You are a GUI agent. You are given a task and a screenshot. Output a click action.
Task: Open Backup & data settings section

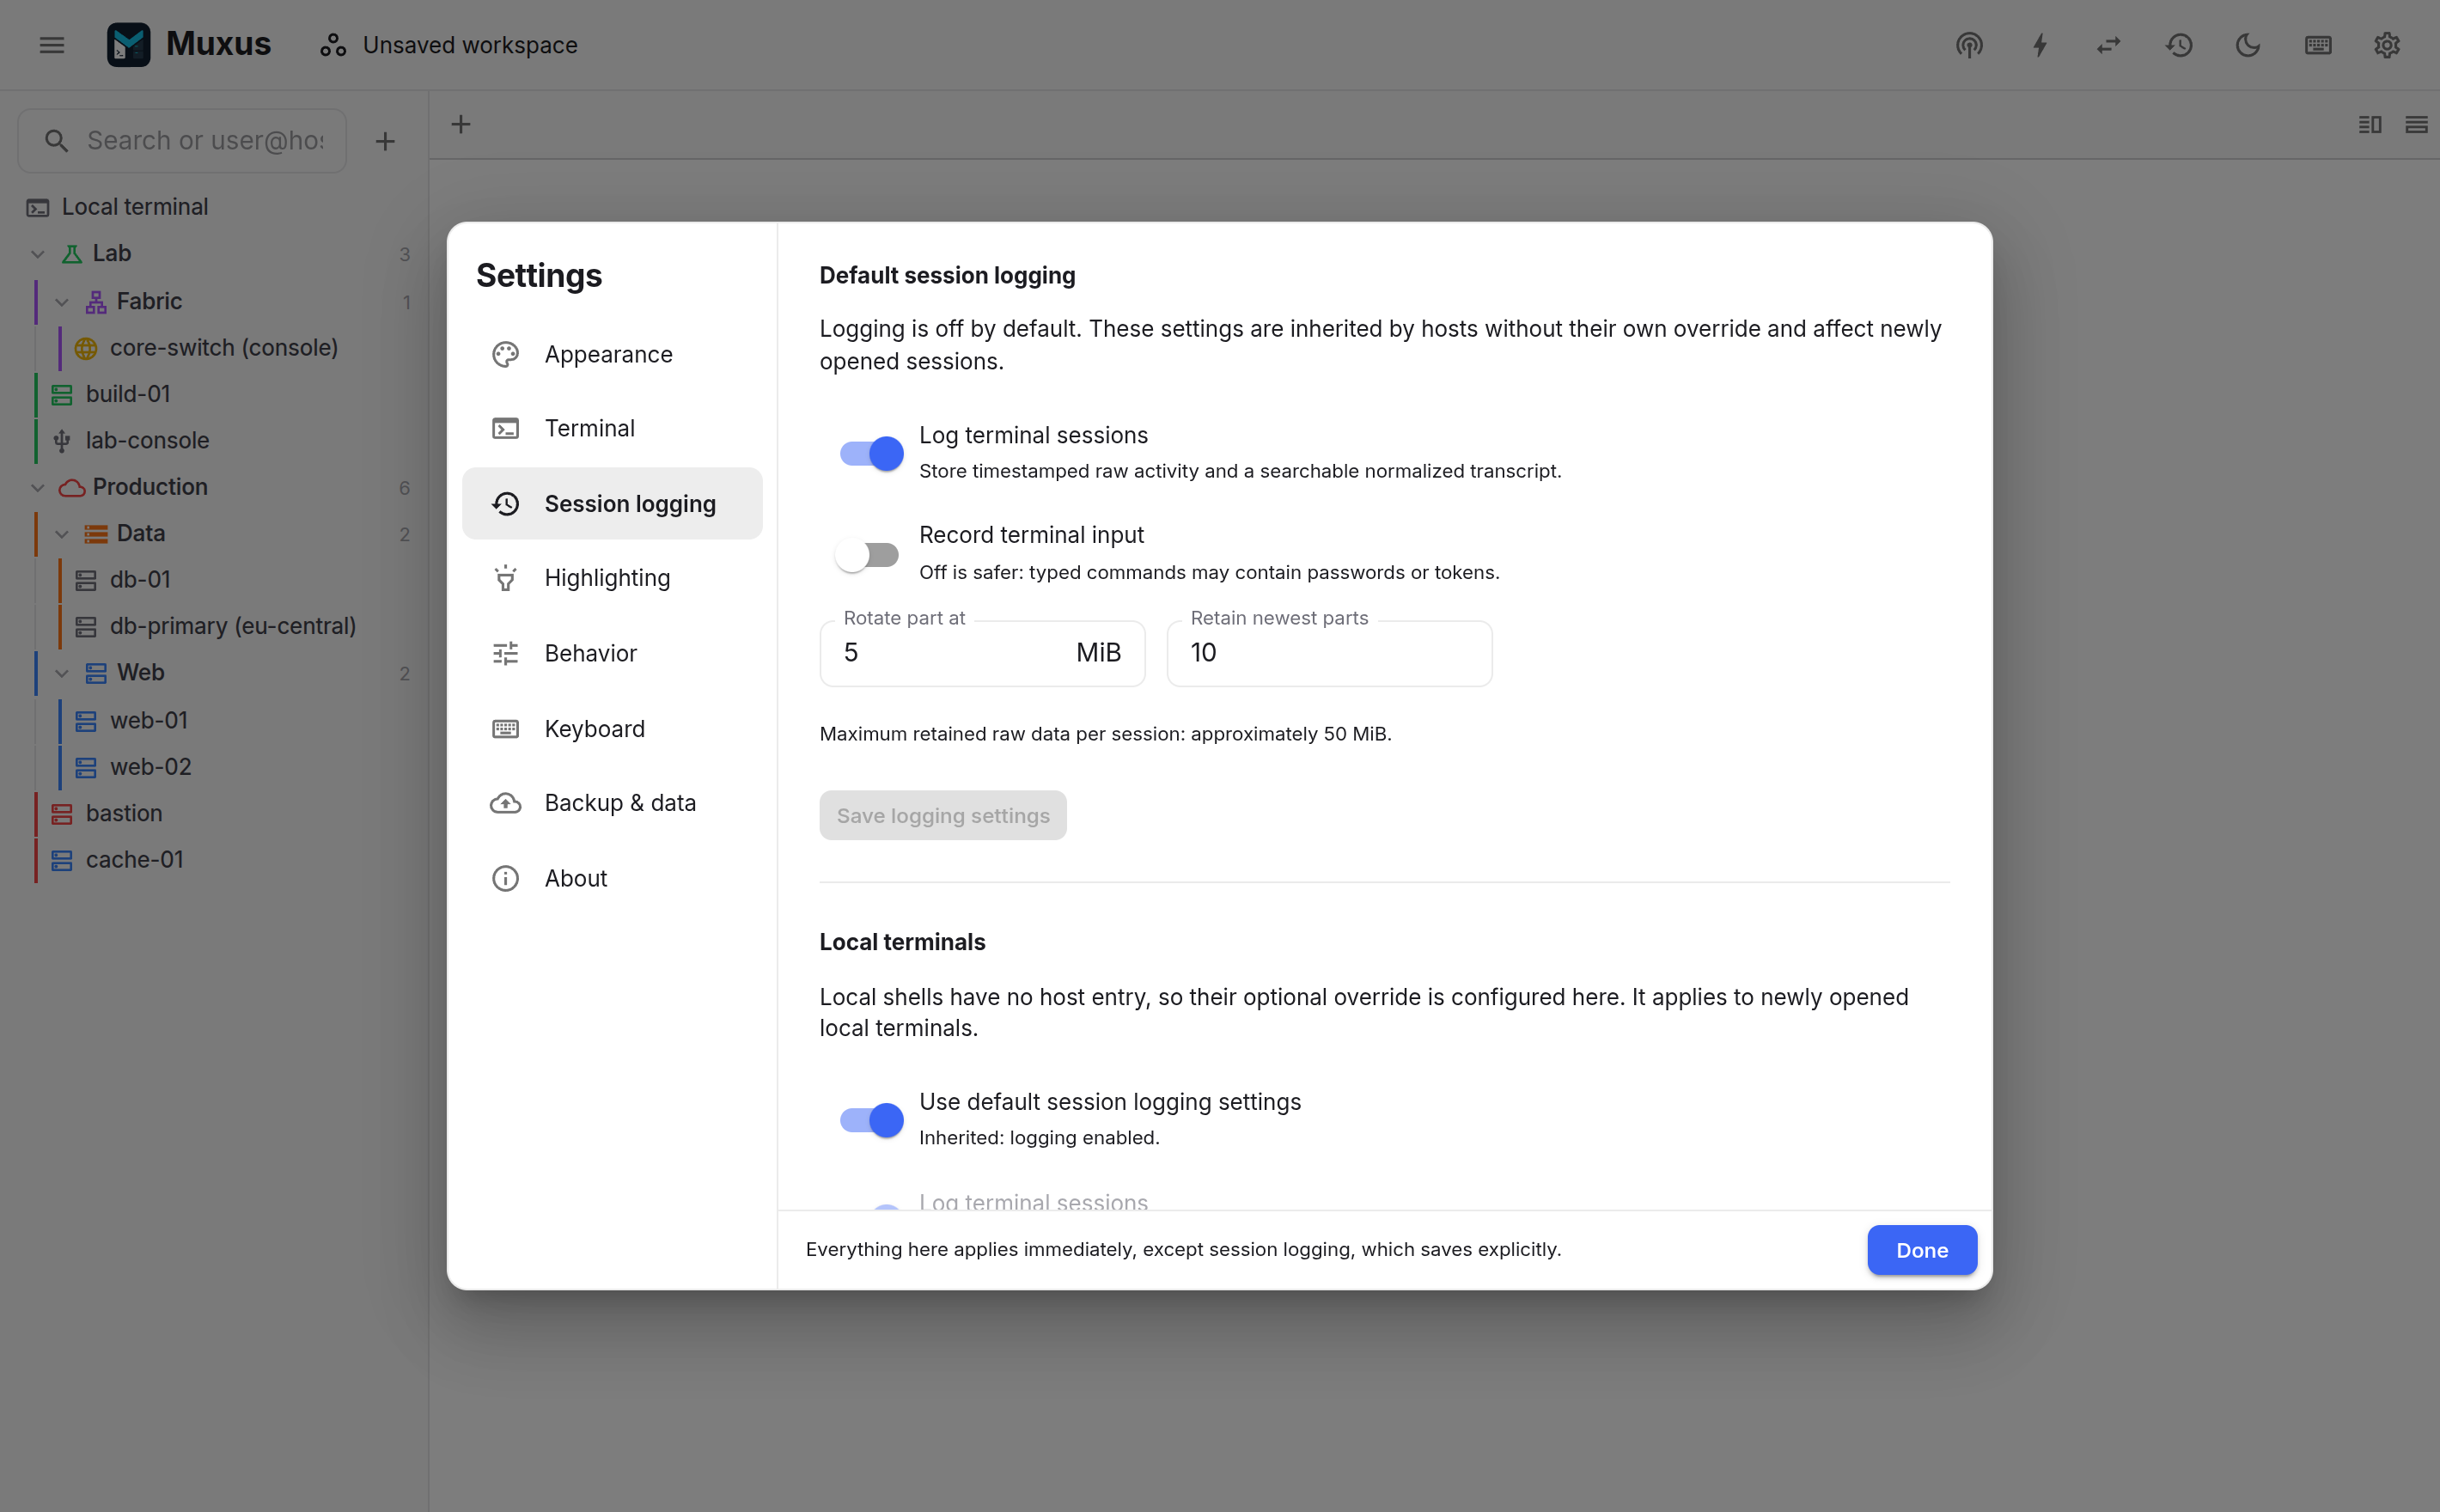(612, 803)
